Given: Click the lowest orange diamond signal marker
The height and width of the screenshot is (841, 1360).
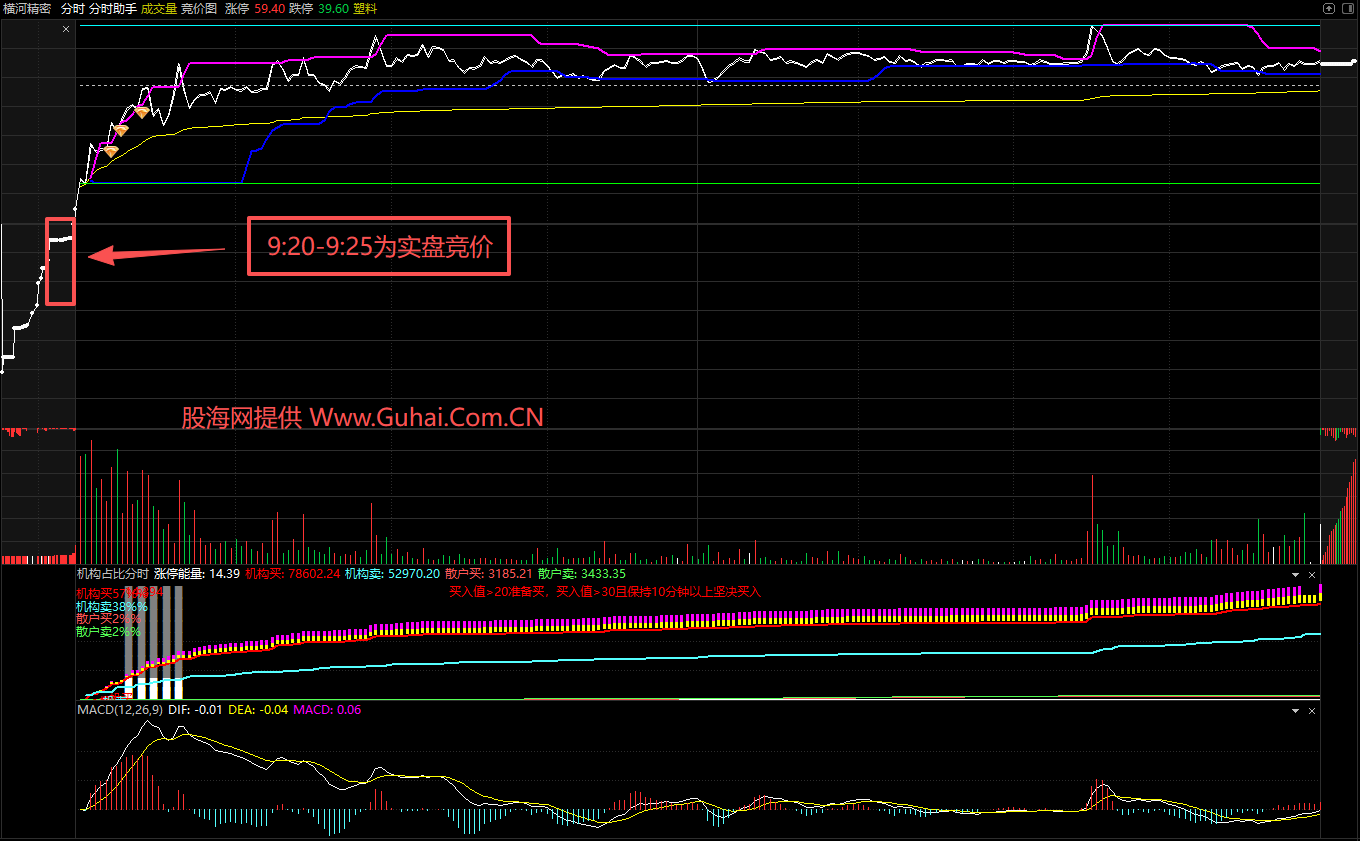Looking at the screenshot, I should [x=111, y=151].
